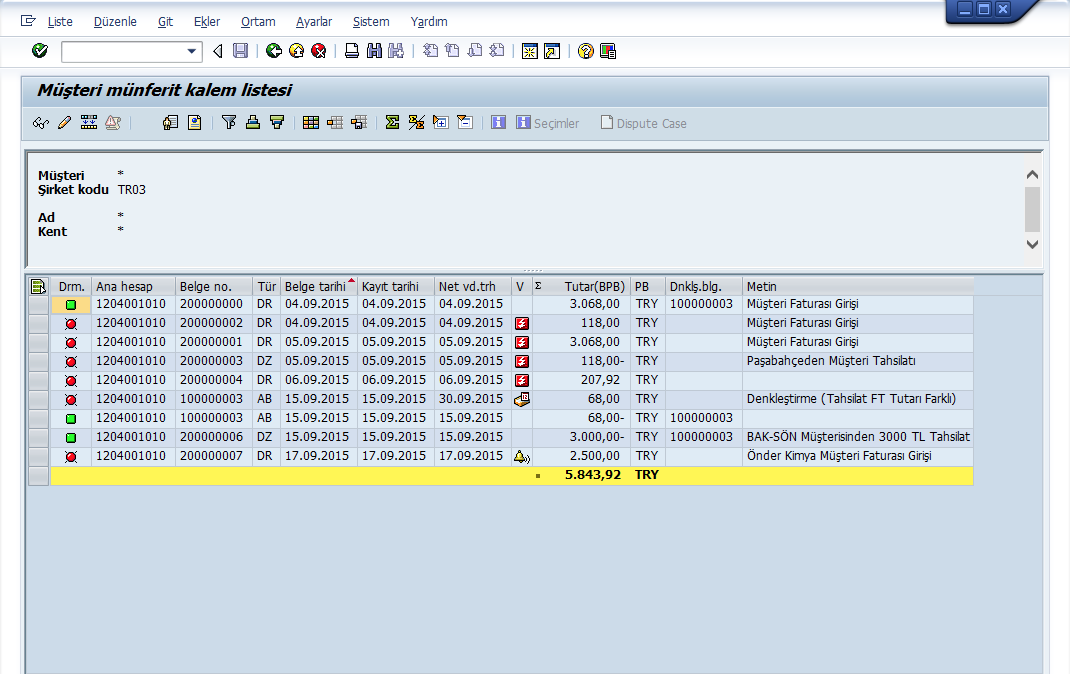Click the Change Document pencil icon
Image resolution: width=1070 pixels, height=674 pixels.
(x=64, y=123)
